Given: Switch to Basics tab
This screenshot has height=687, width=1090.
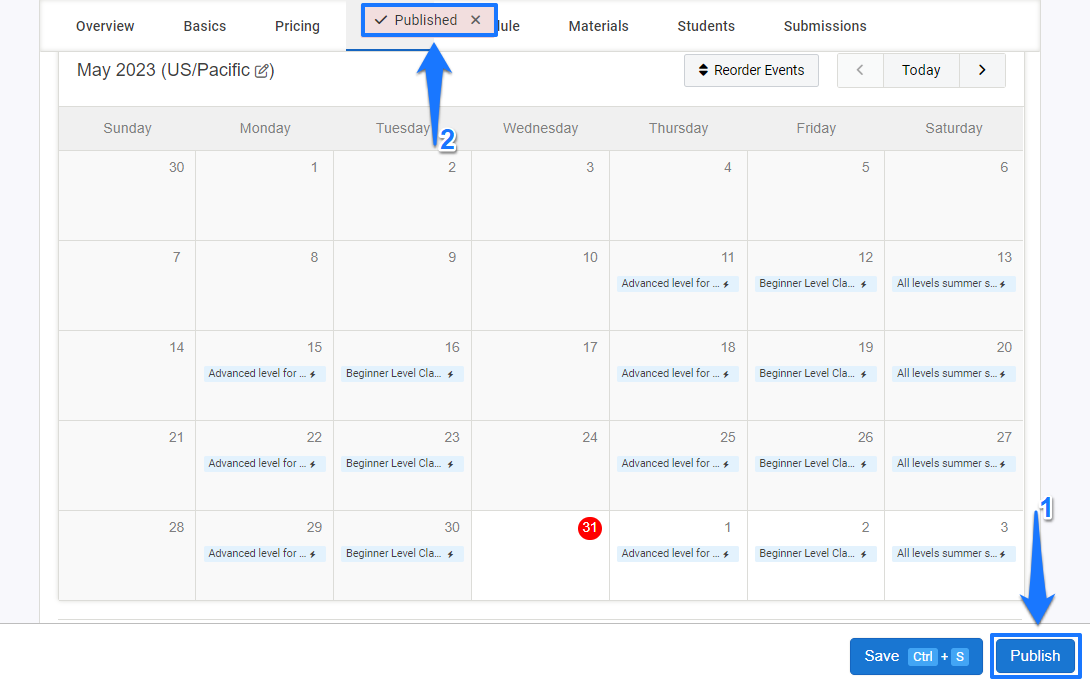Looking at the screenshot, I should pos(204,26).
